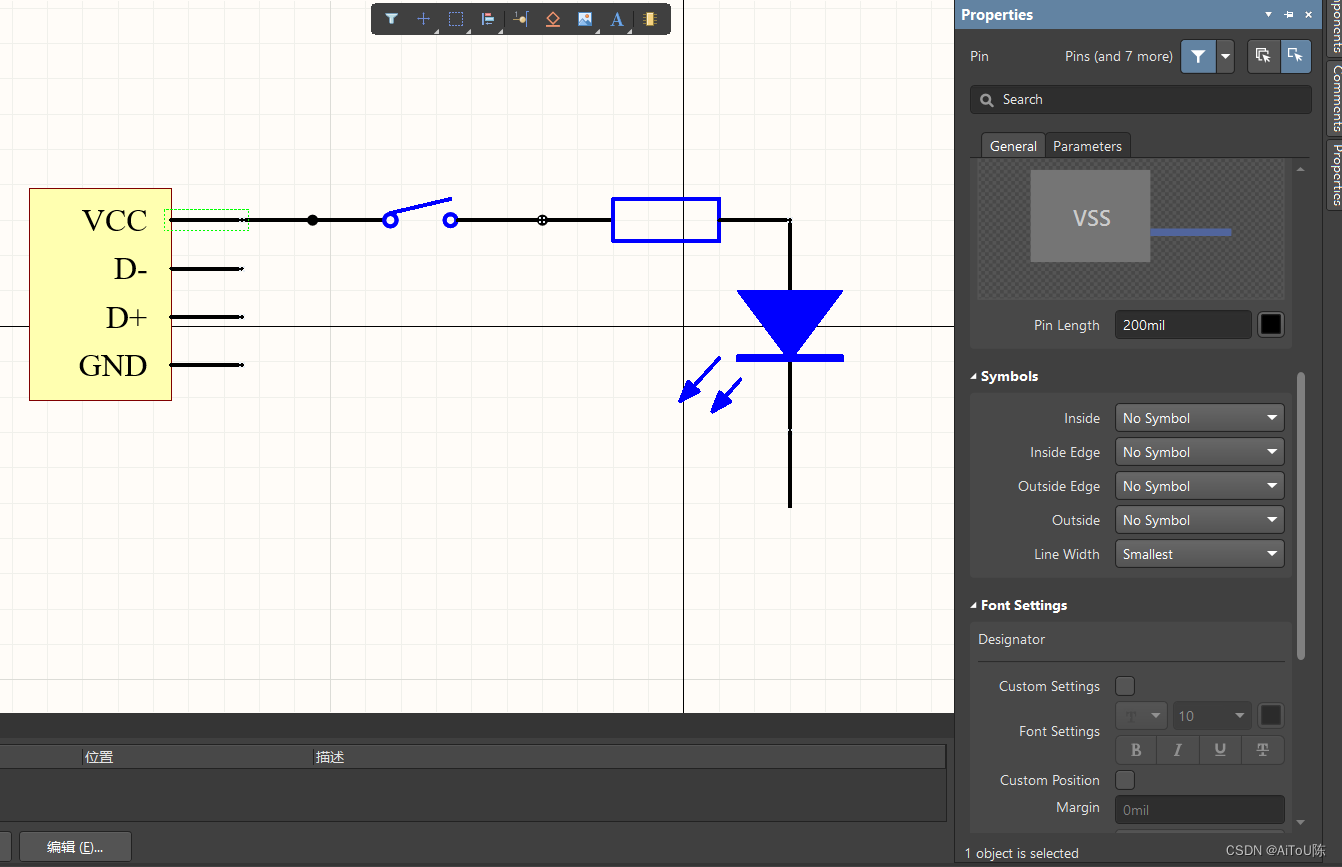Choose the Place Pin tool
1342x867 pixels.
tap(520, 19)
